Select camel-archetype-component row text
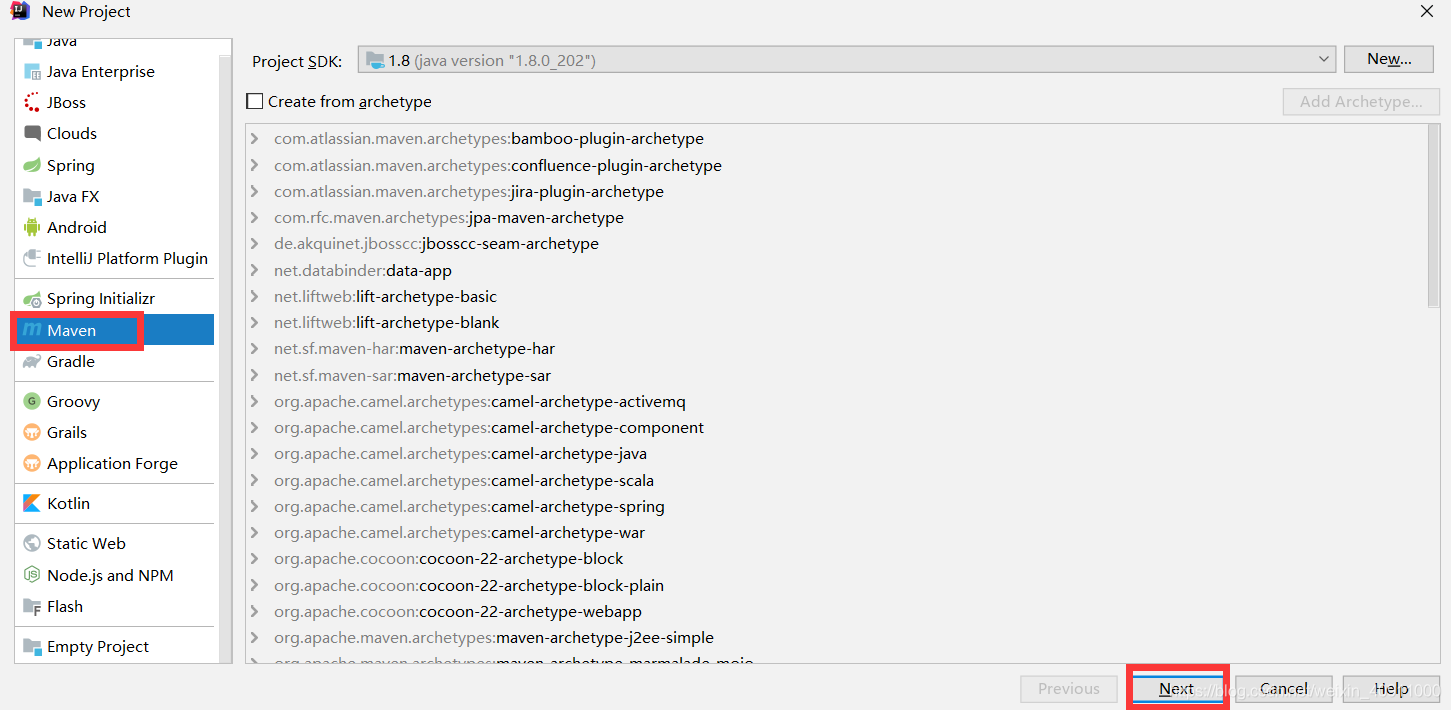 coord(489,428)
